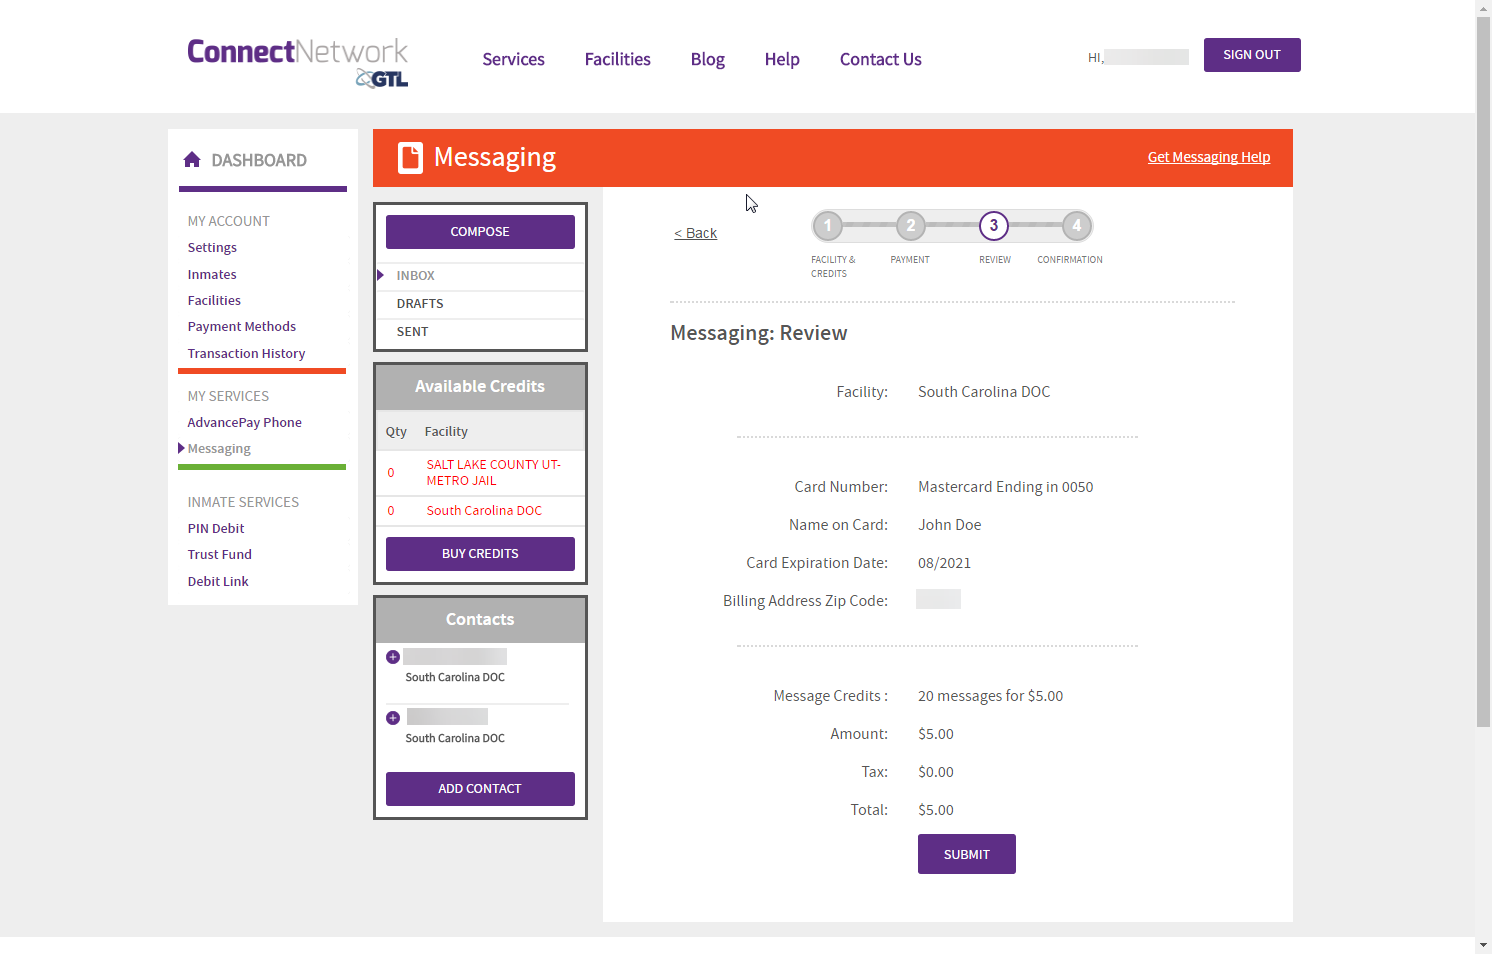Open Trust Fund service
This screenshot has height=954, width=1492.
(219, 555)
